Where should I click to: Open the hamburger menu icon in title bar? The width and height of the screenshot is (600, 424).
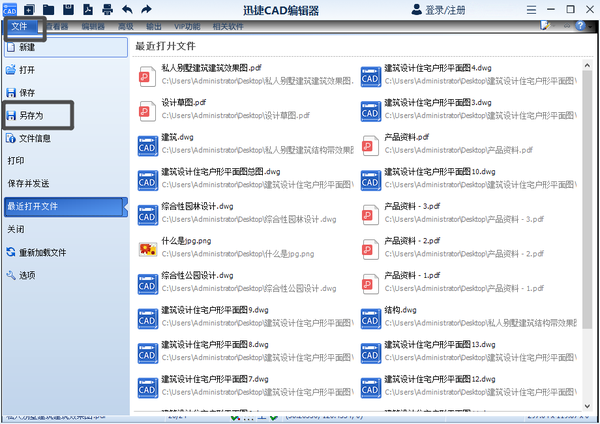point(531,9)
